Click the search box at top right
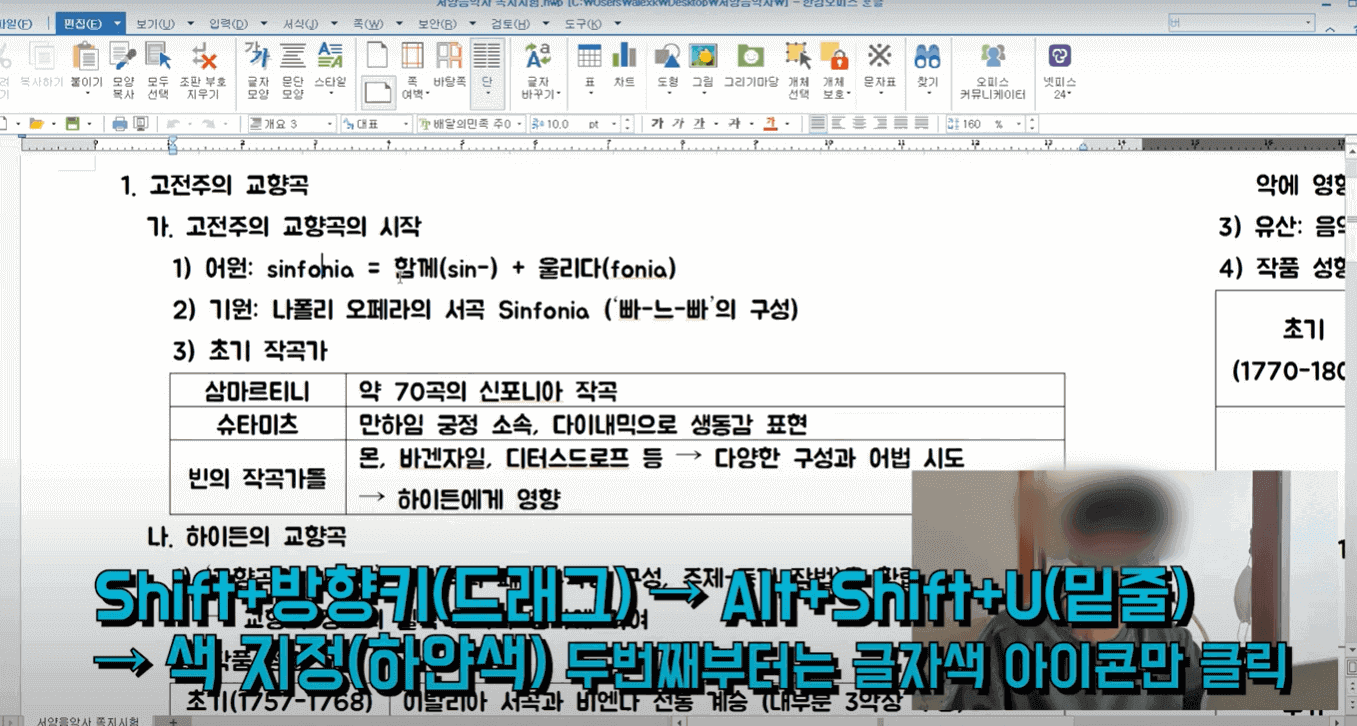 point(1240,22)
